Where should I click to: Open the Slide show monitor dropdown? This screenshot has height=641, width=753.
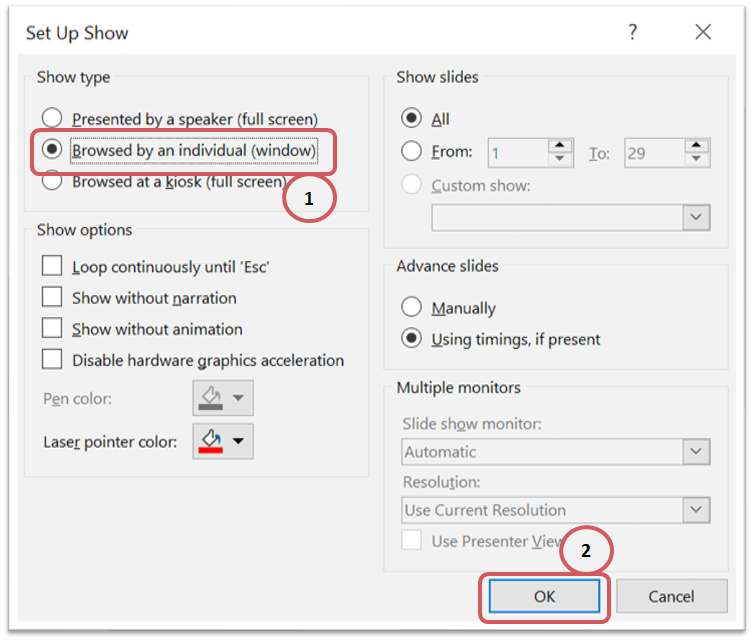tap(696, 451)
